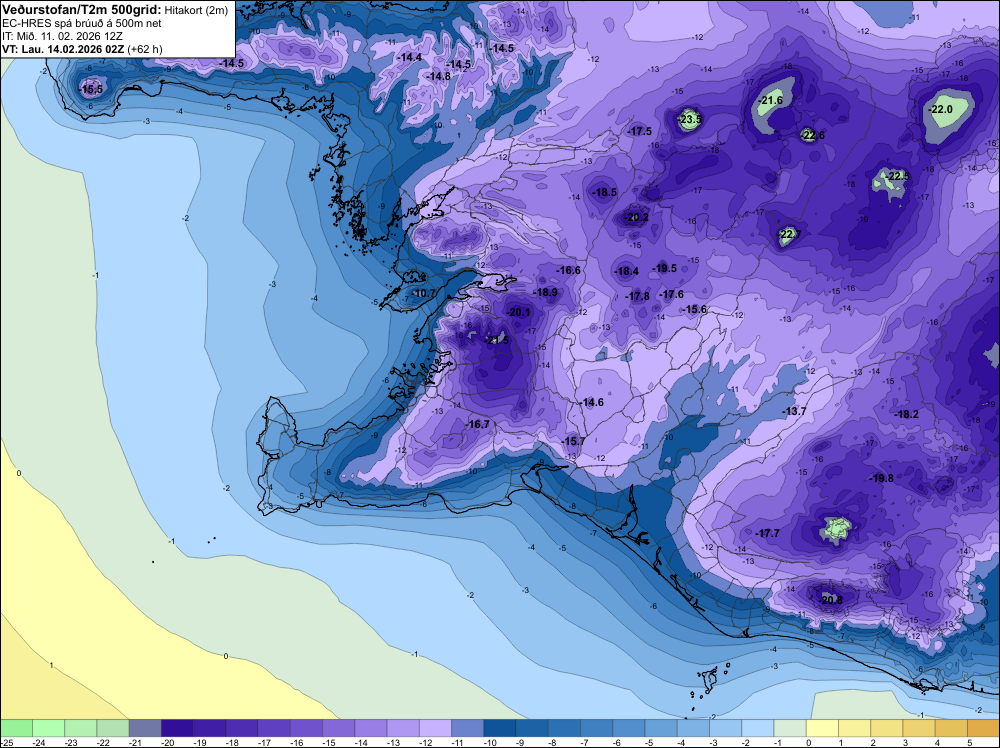
Task: Click the -22.5 temperature label
Action: point(898,176)
